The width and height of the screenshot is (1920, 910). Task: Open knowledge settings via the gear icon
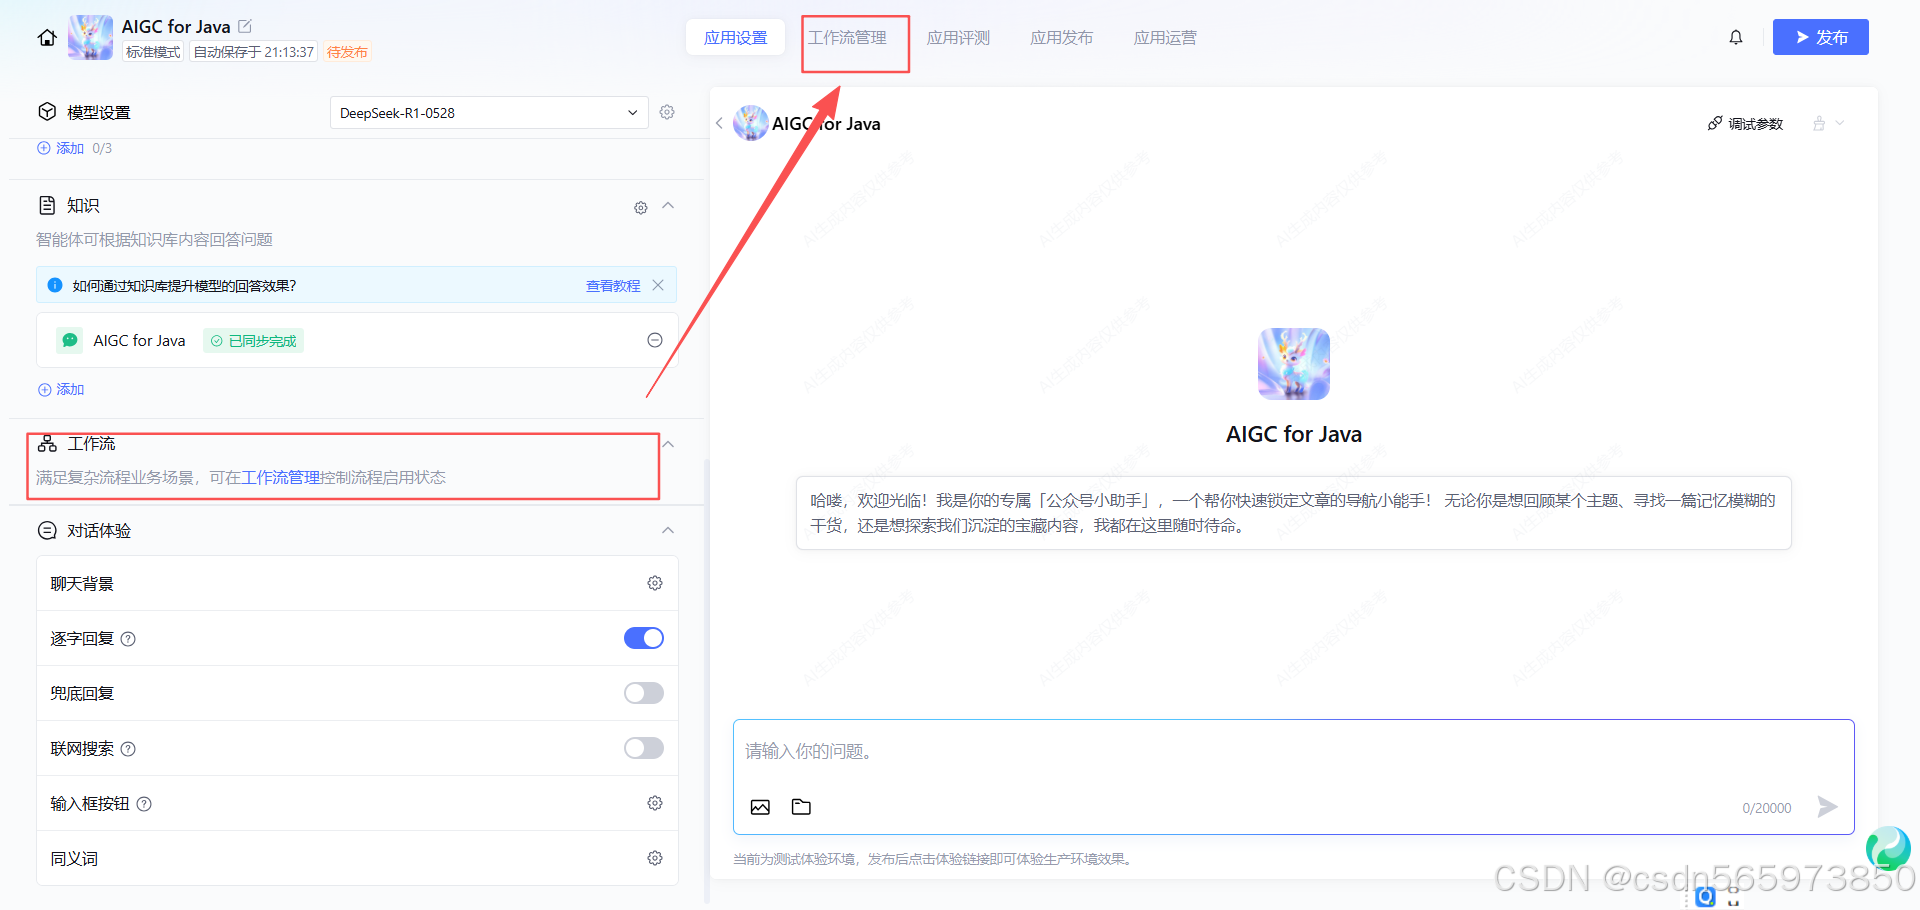click(640, 207)
